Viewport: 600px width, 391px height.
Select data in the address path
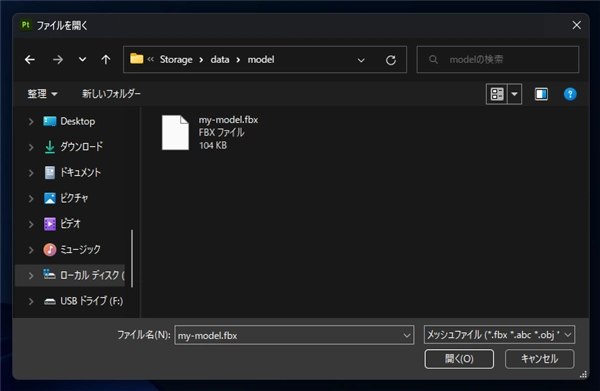pyautogui.click(x=220, y=60)
